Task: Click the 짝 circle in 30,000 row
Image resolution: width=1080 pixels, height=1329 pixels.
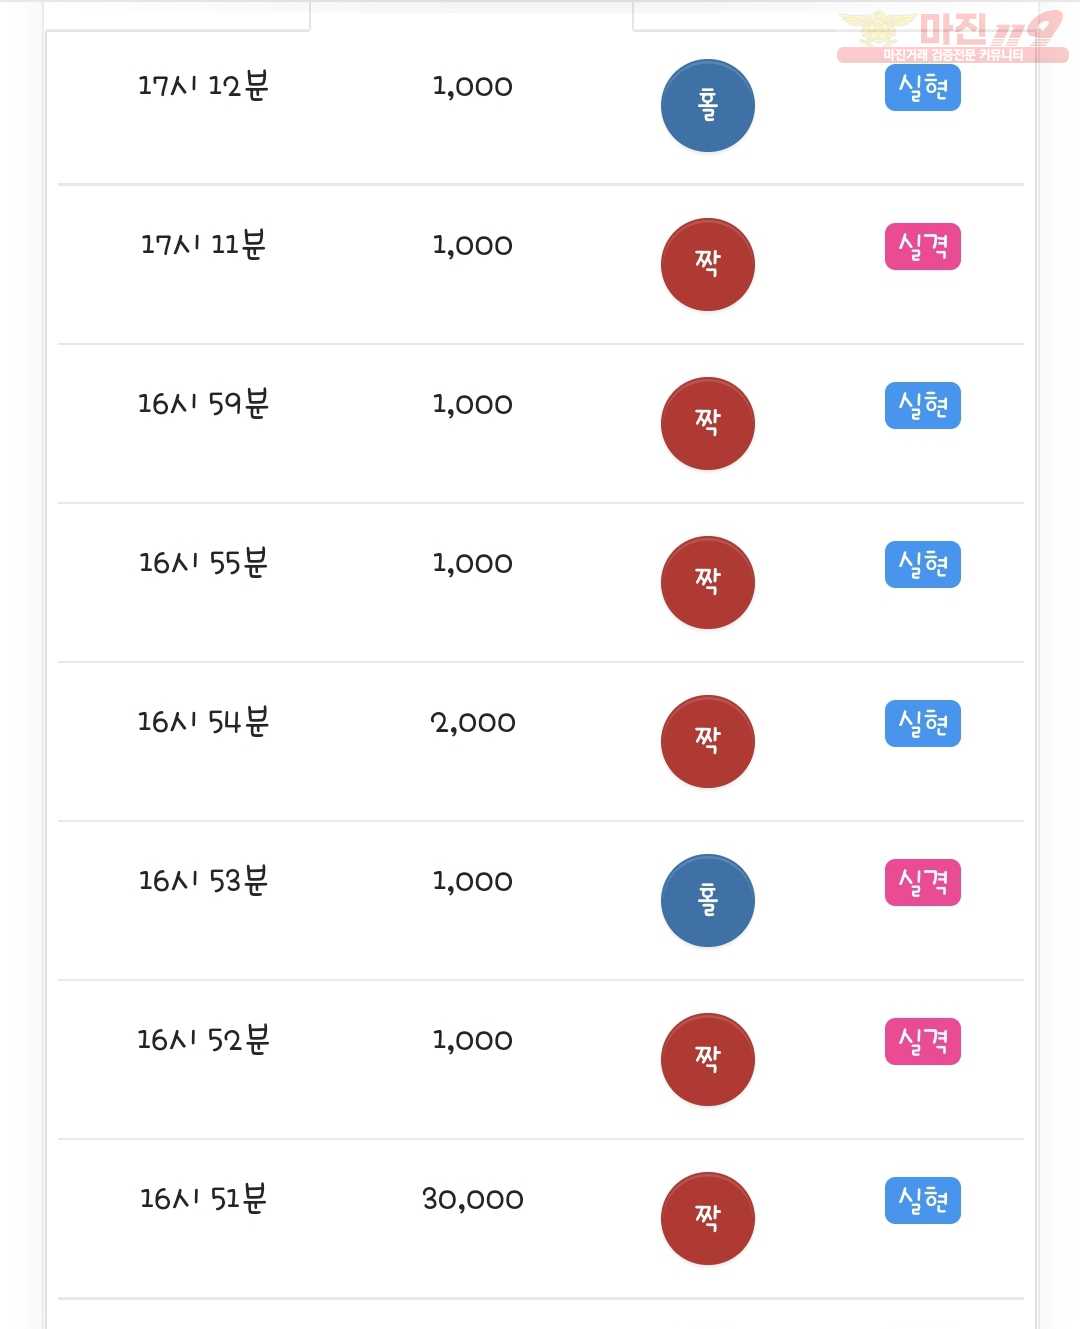Action: pyautogui.click(x=707, y=1218)
